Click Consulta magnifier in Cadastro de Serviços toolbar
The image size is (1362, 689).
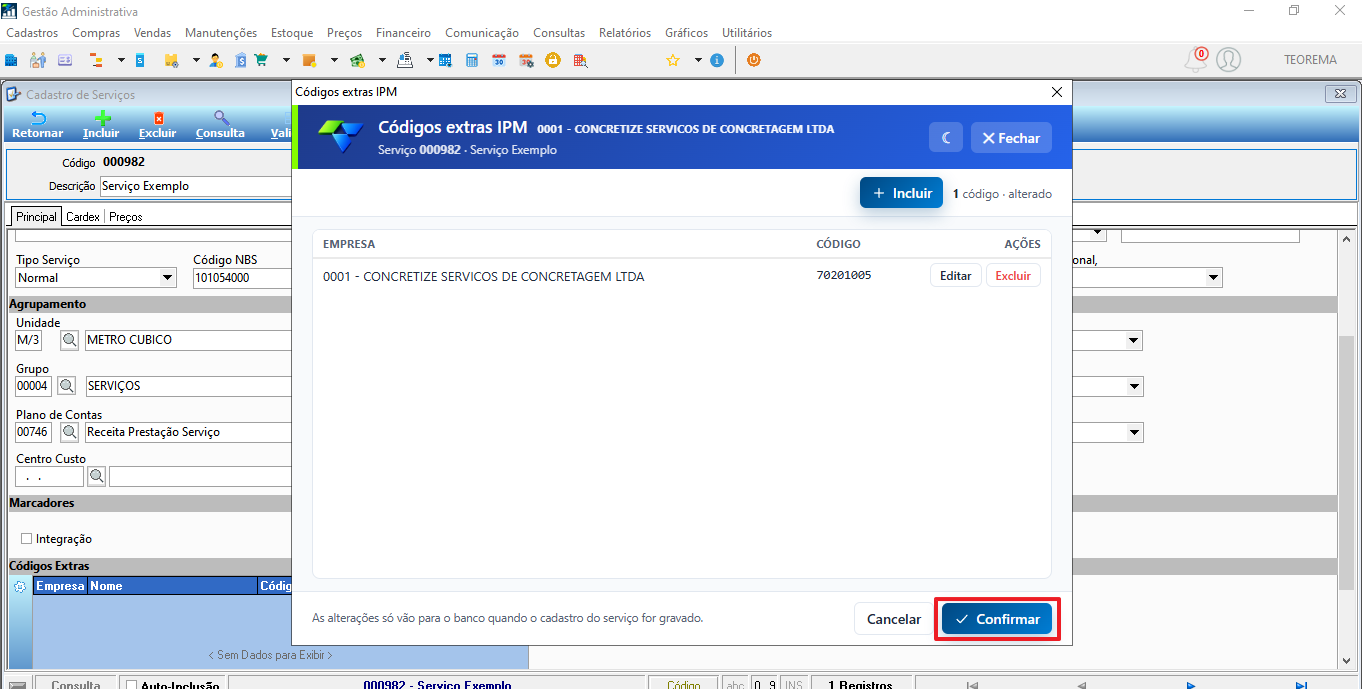point(220,125)
